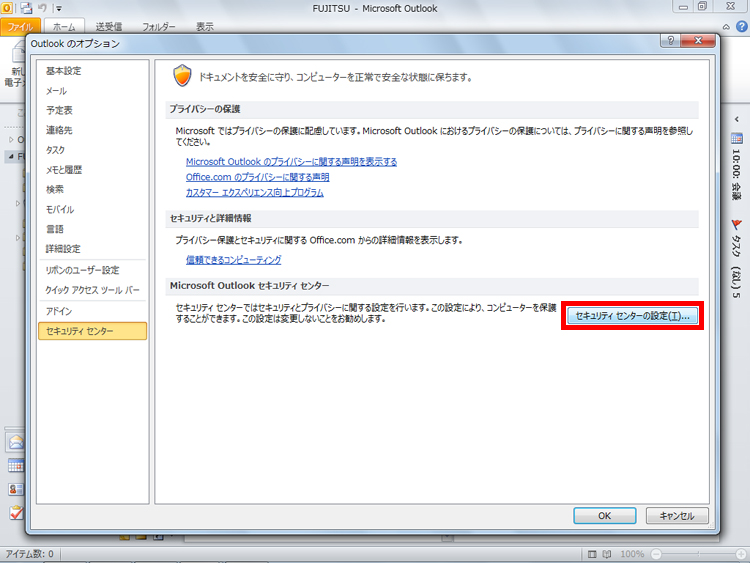Click the アイテム数: 0 status bar text
This screenshot has height=563, width=750.
(x=30, y=554)
